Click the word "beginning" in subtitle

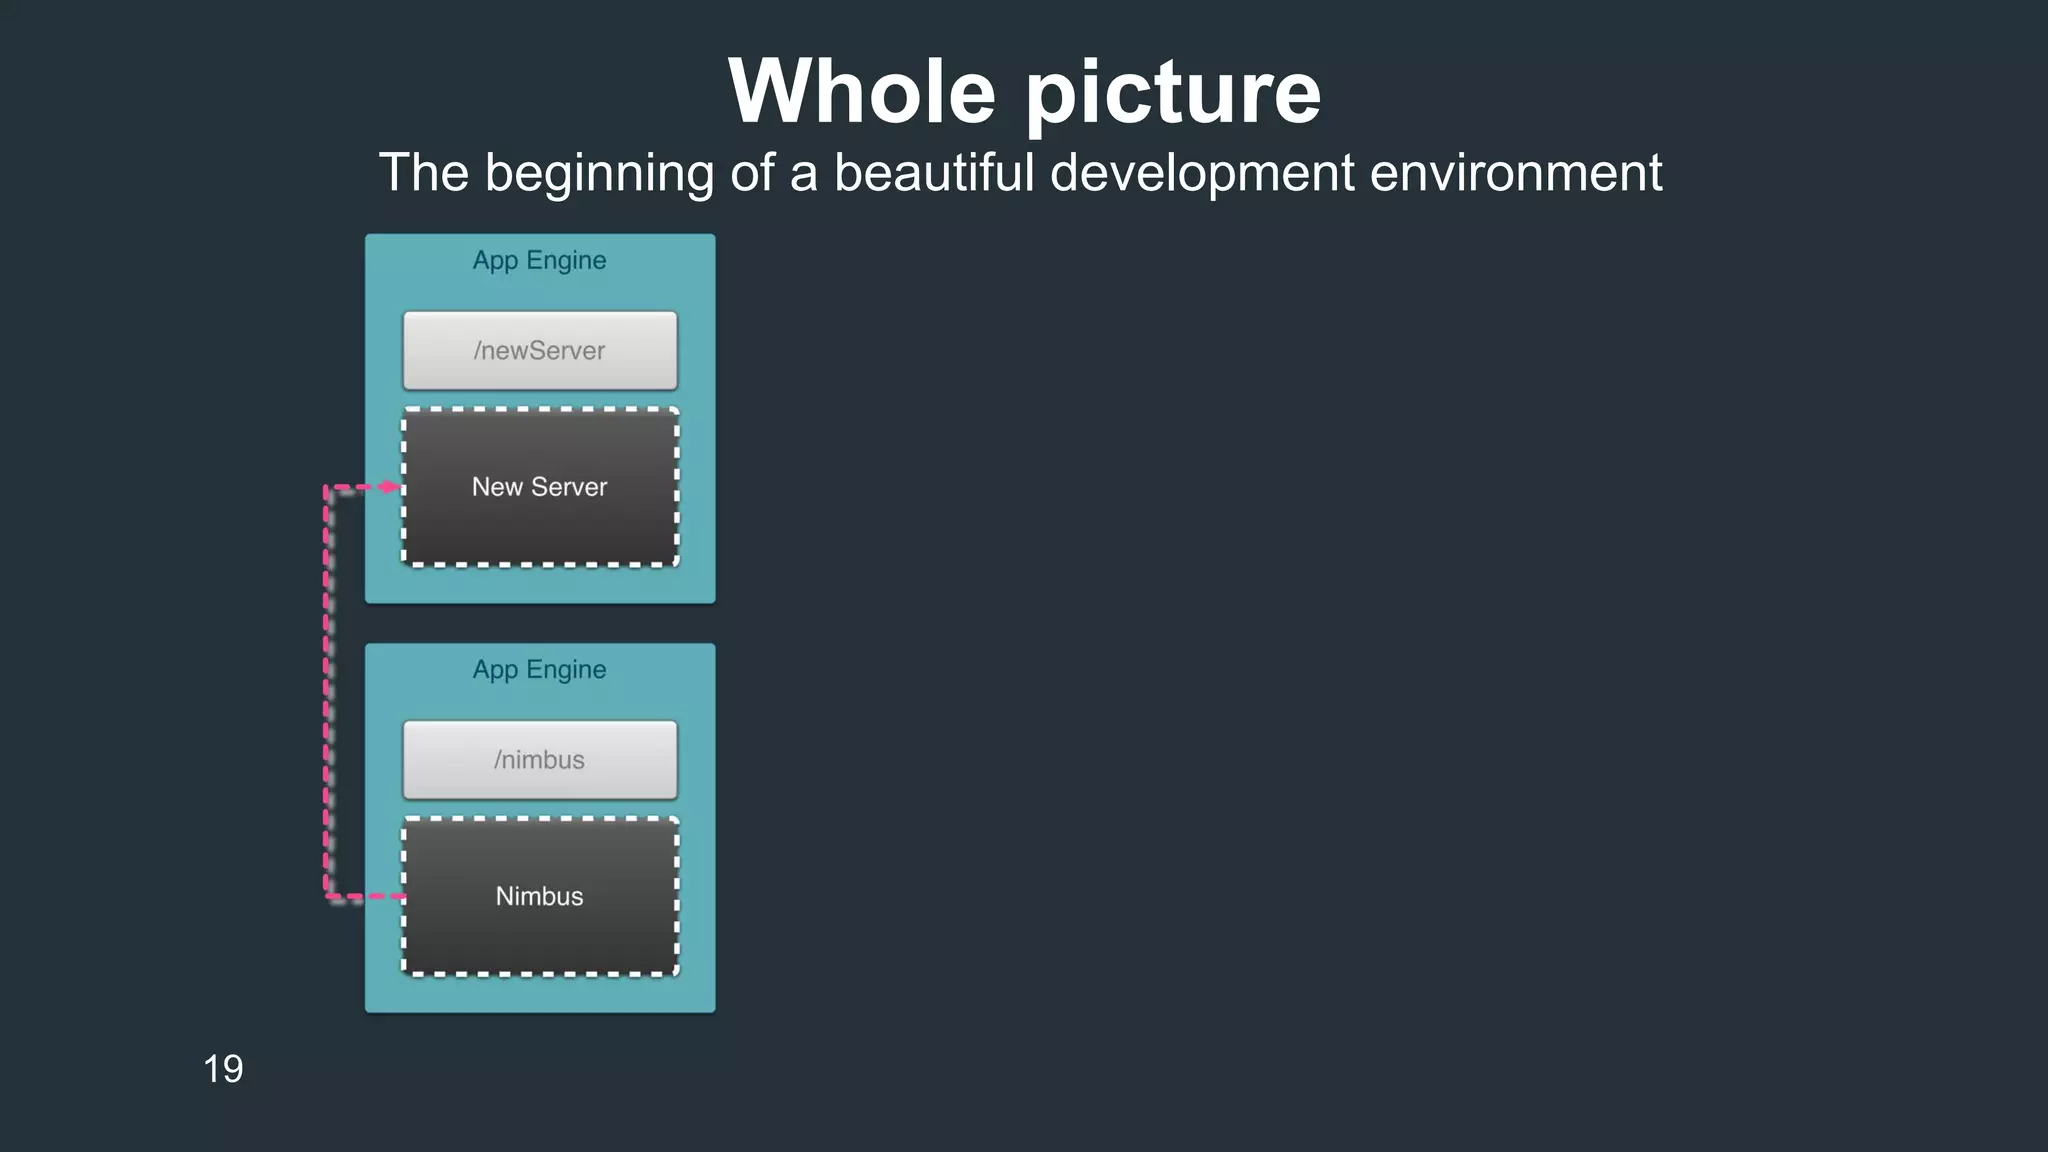click(600, 173)
